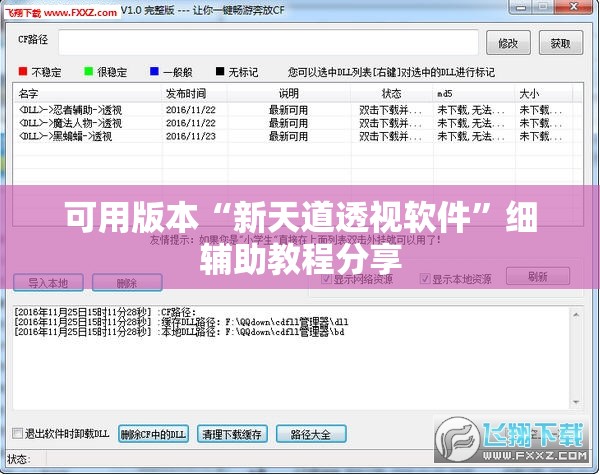Toggle the 显示网络资源 checkbox
The width and height of the screenshot is (600, 475).
(326, 279)
